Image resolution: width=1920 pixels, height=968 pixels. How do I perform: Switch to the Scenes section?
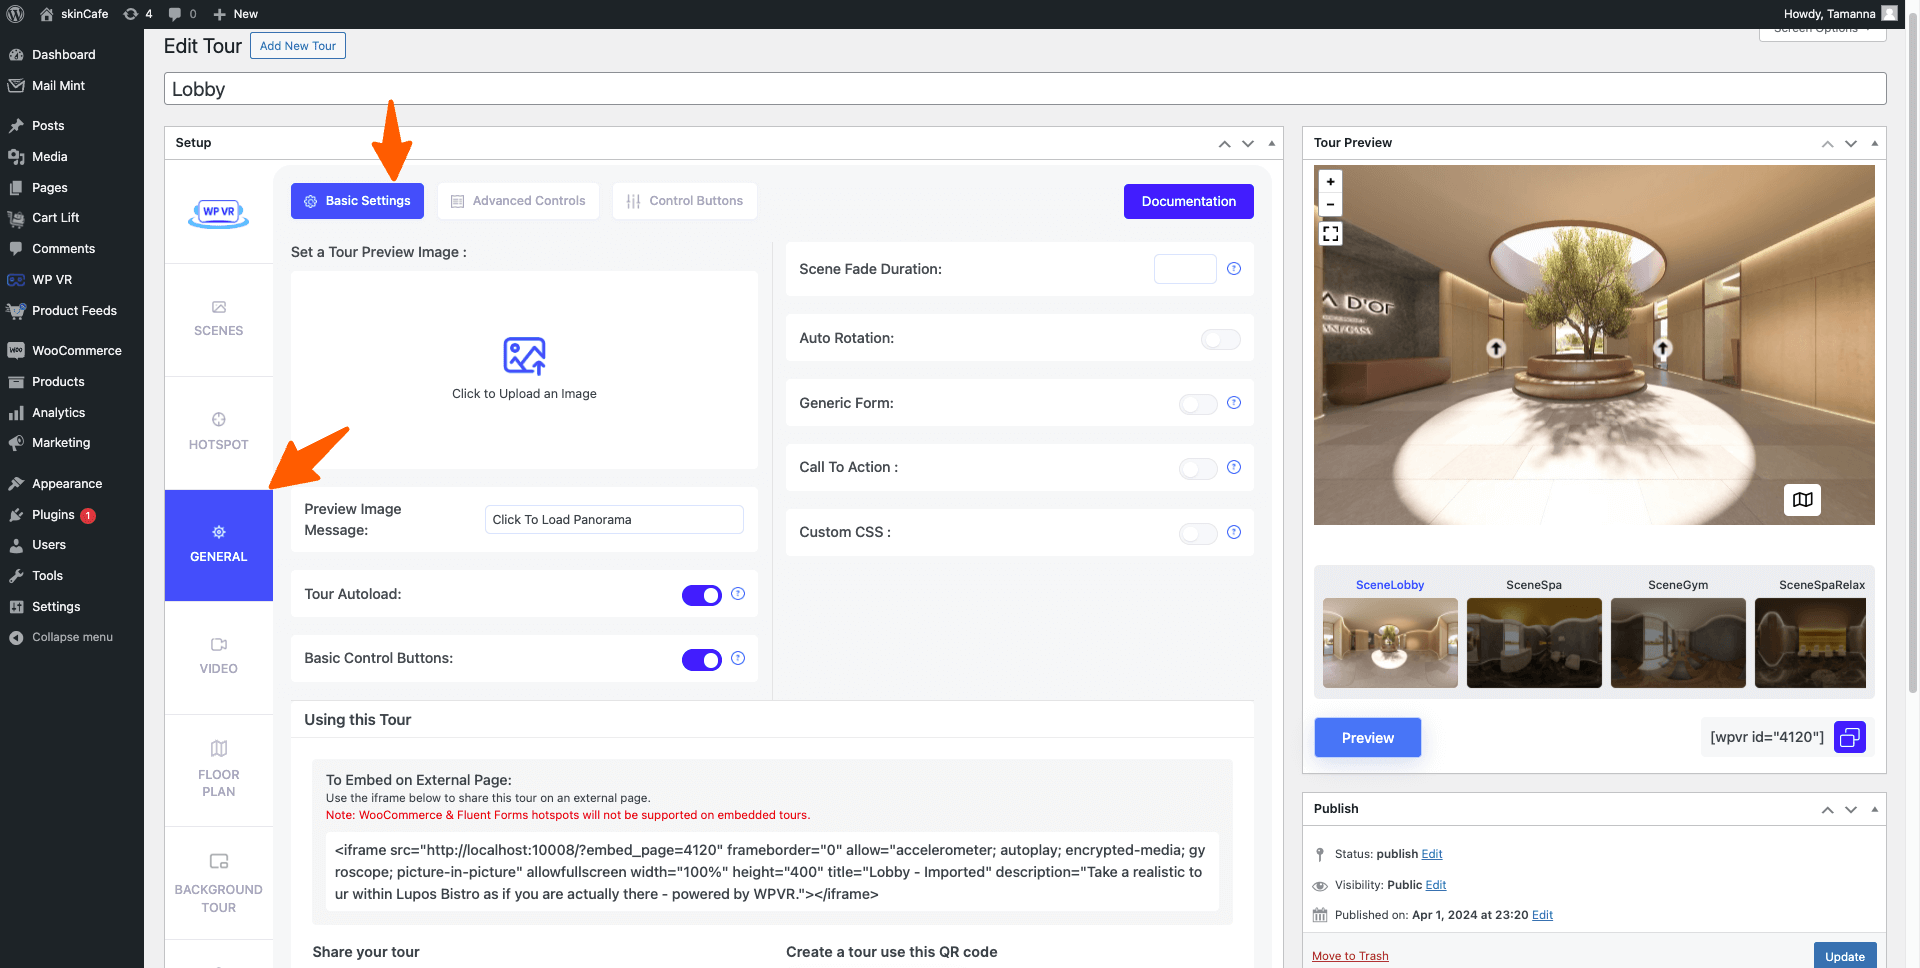(219, 320)
